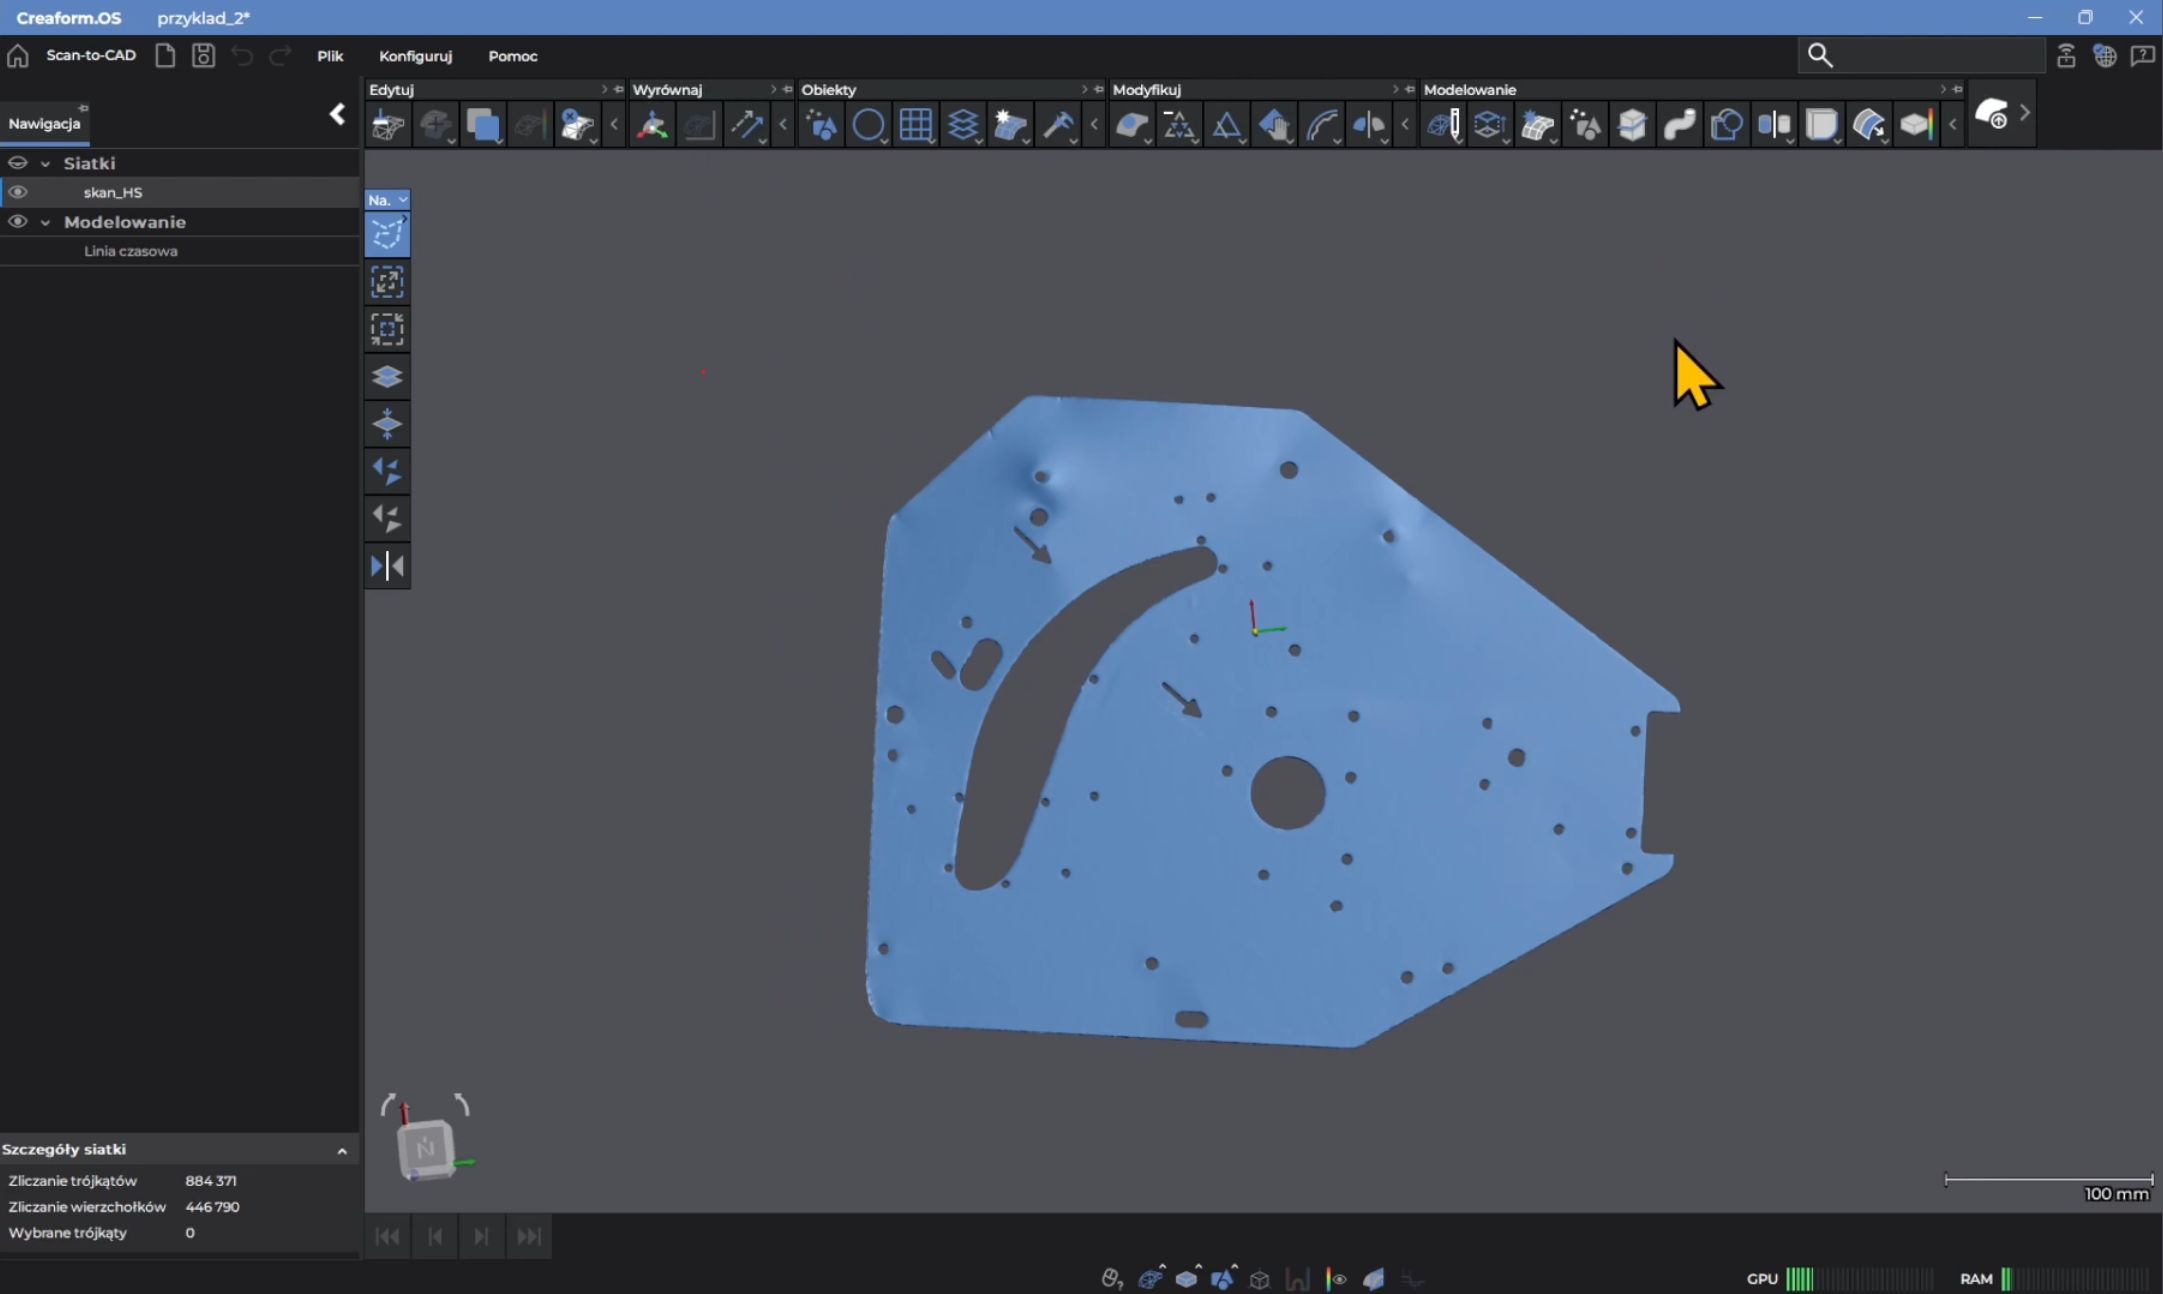Collapse the Szczegóły siatki panel
This screenshot has width=2163, height=1294.
pos(342,1151)
